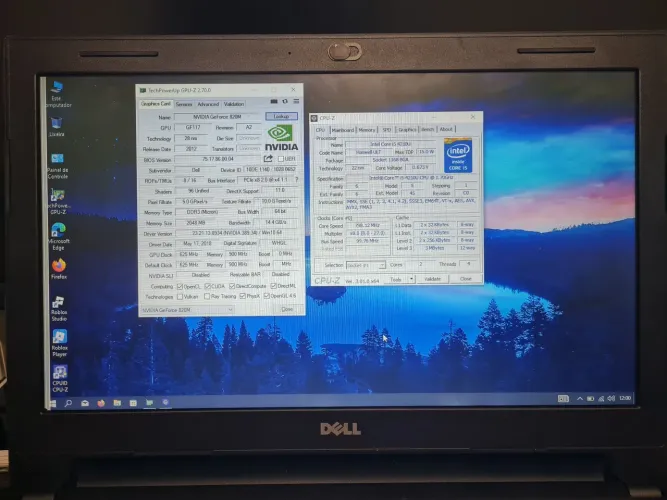This screenshot has width=667, height=500.
Task: Click the Intel Core i5 badge in CPU-Z
Action: click(458, 155)
